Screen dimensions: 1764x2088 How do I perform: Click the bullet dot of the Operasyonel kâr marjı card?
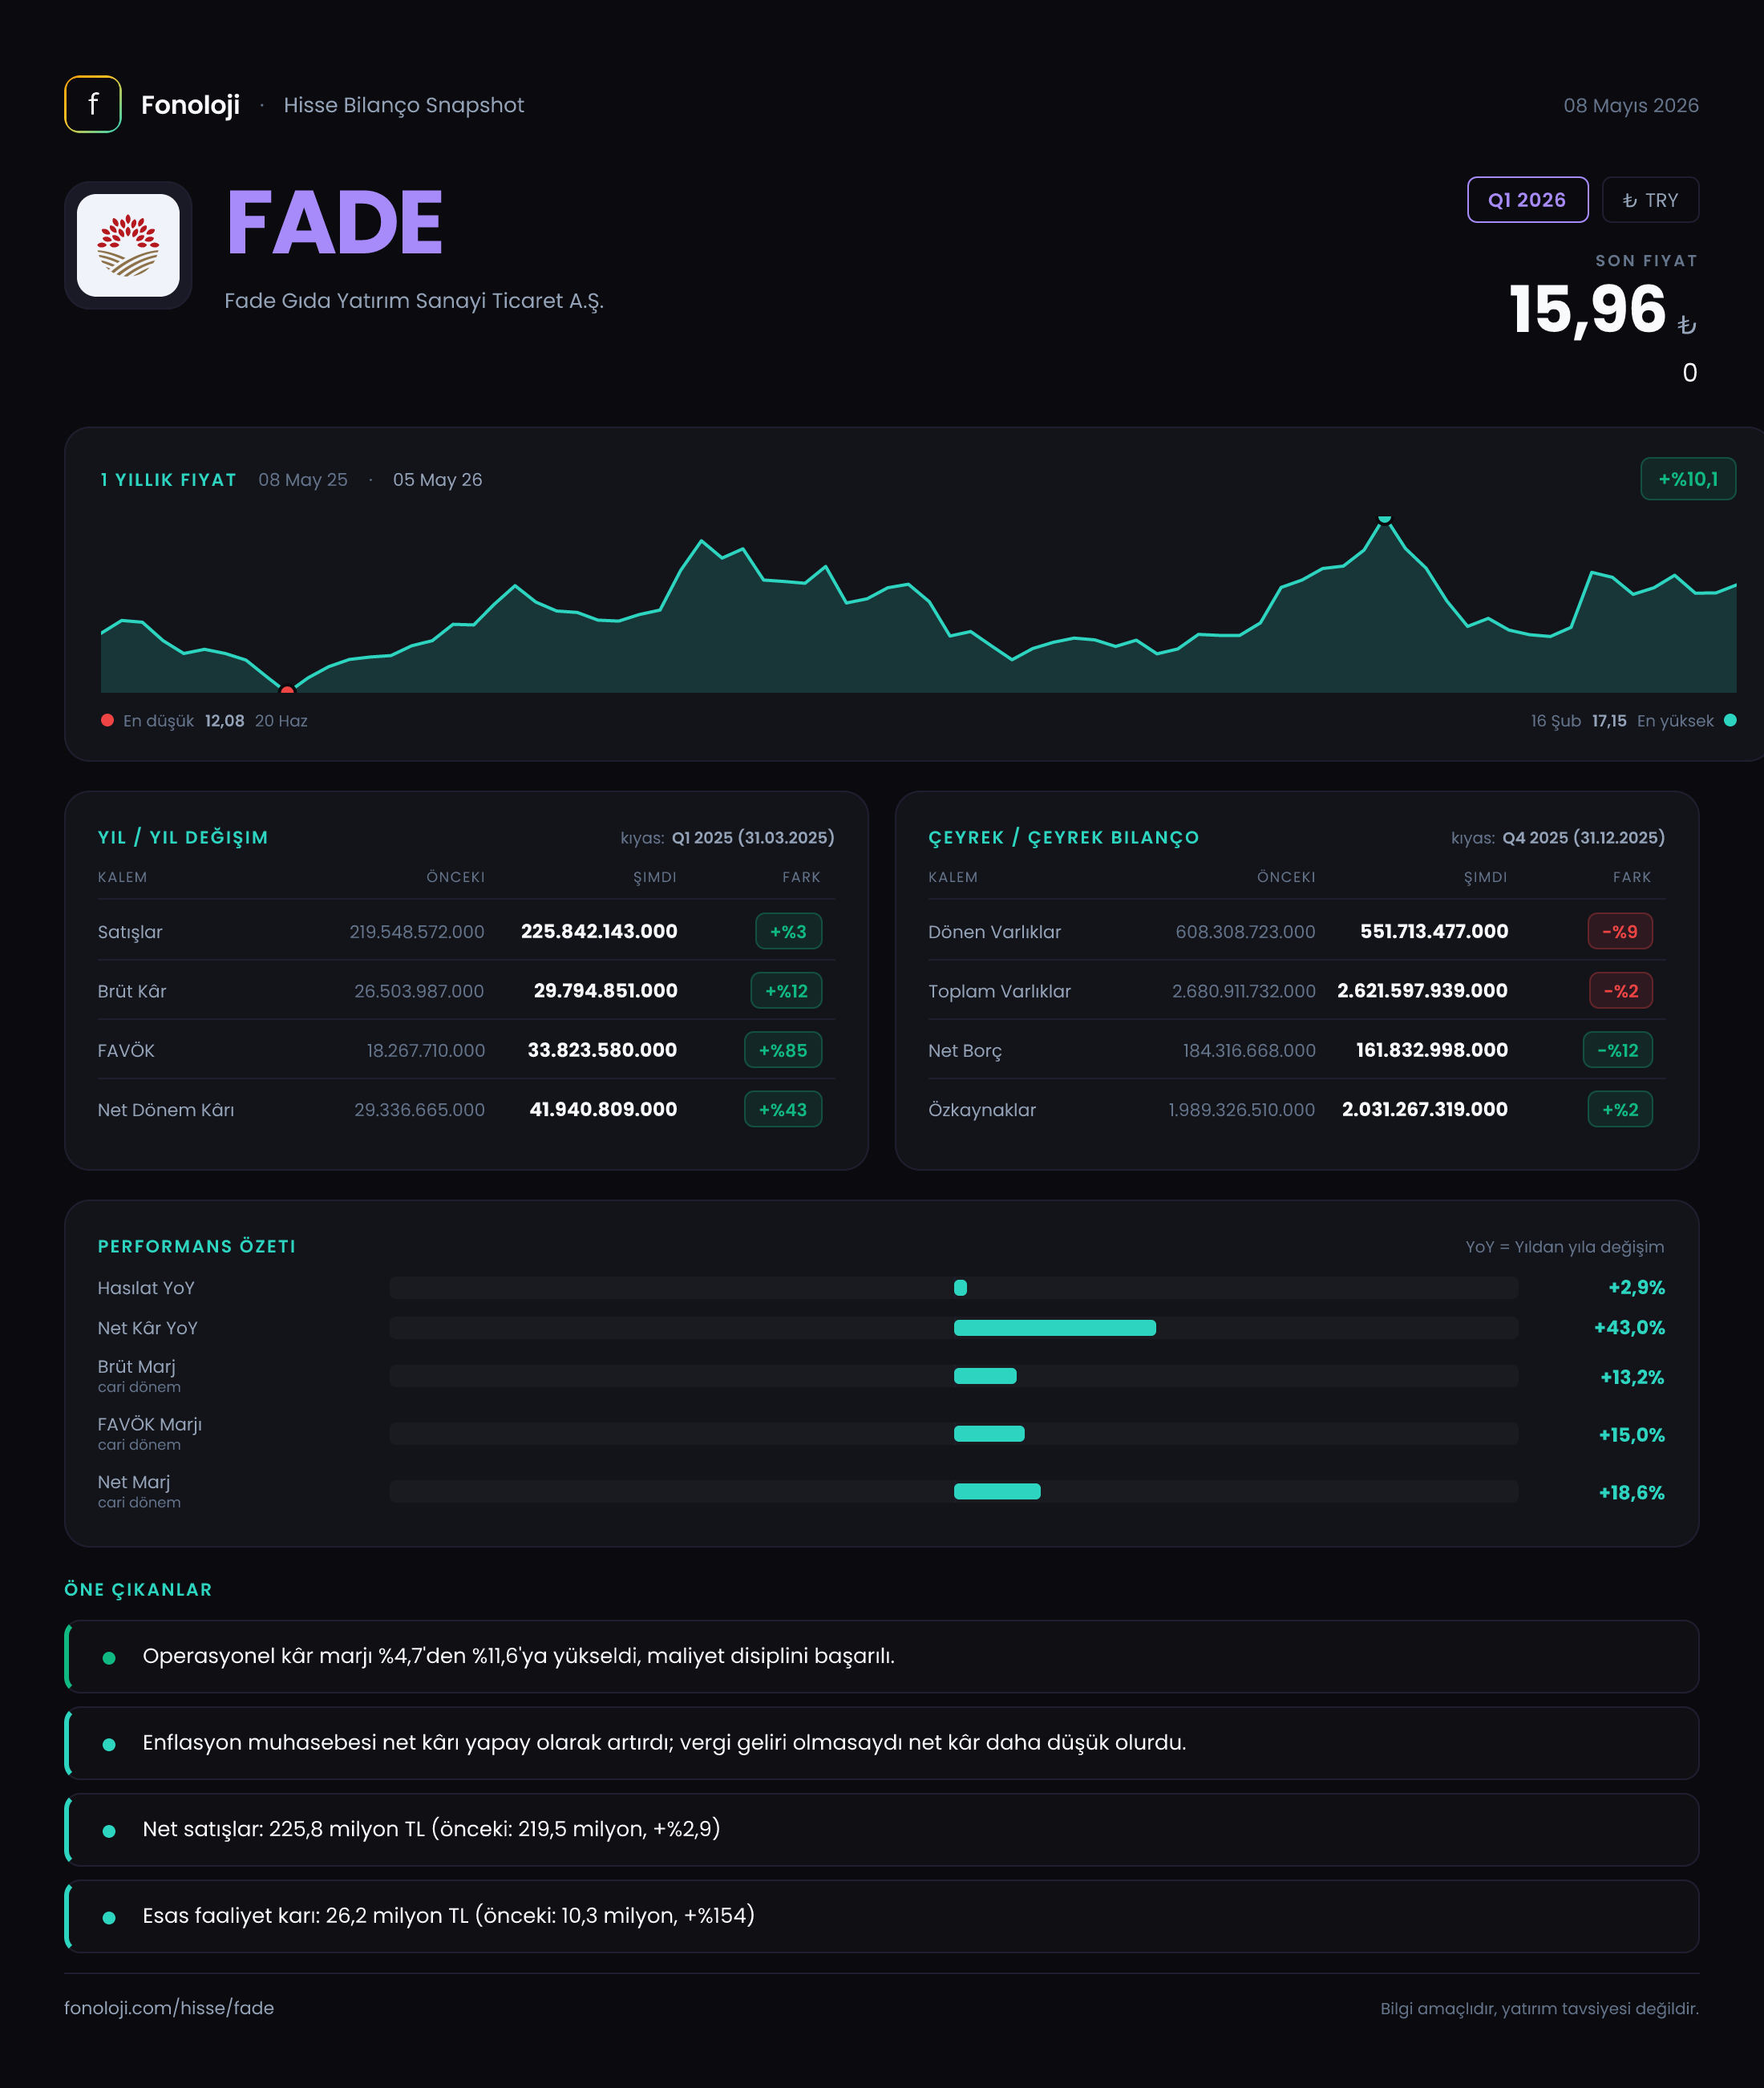109,1657
